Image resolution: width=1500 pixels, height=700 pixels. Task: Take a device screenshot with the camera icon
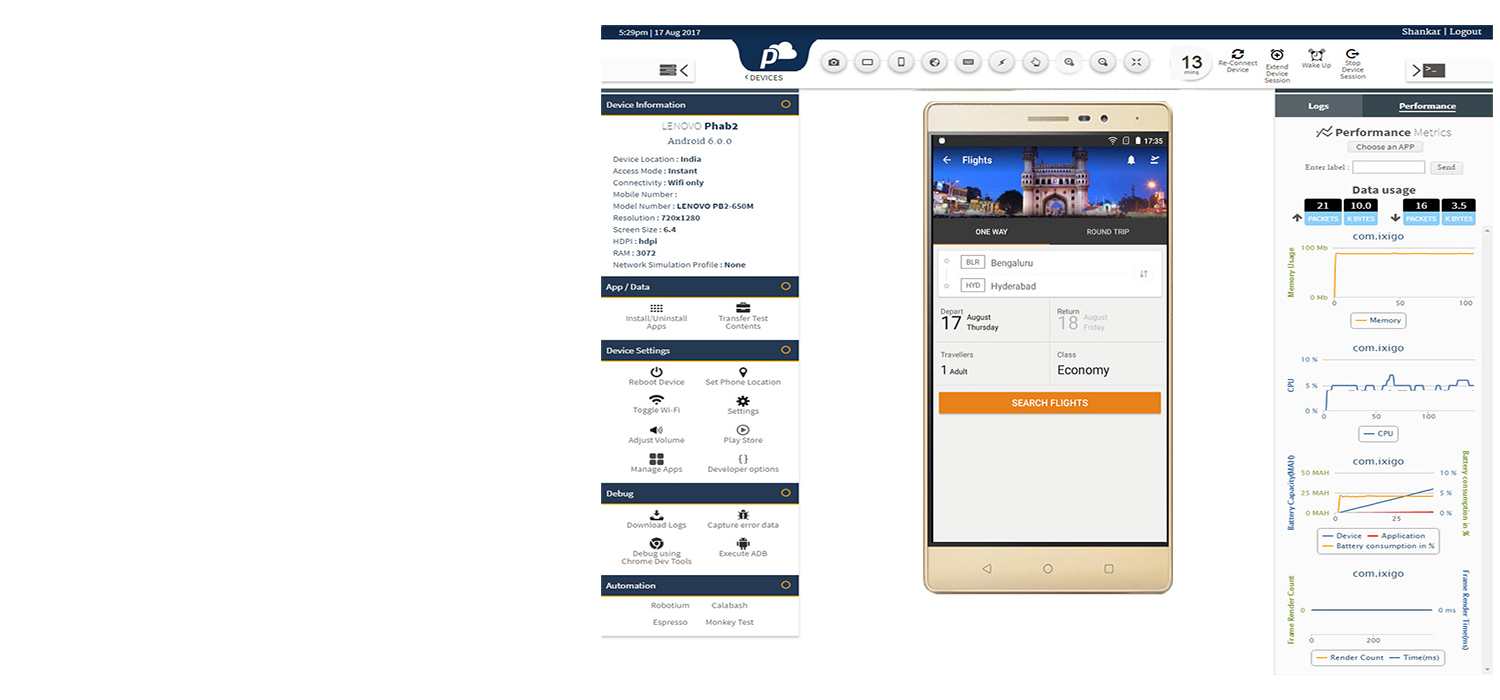[x=833, y=62]
